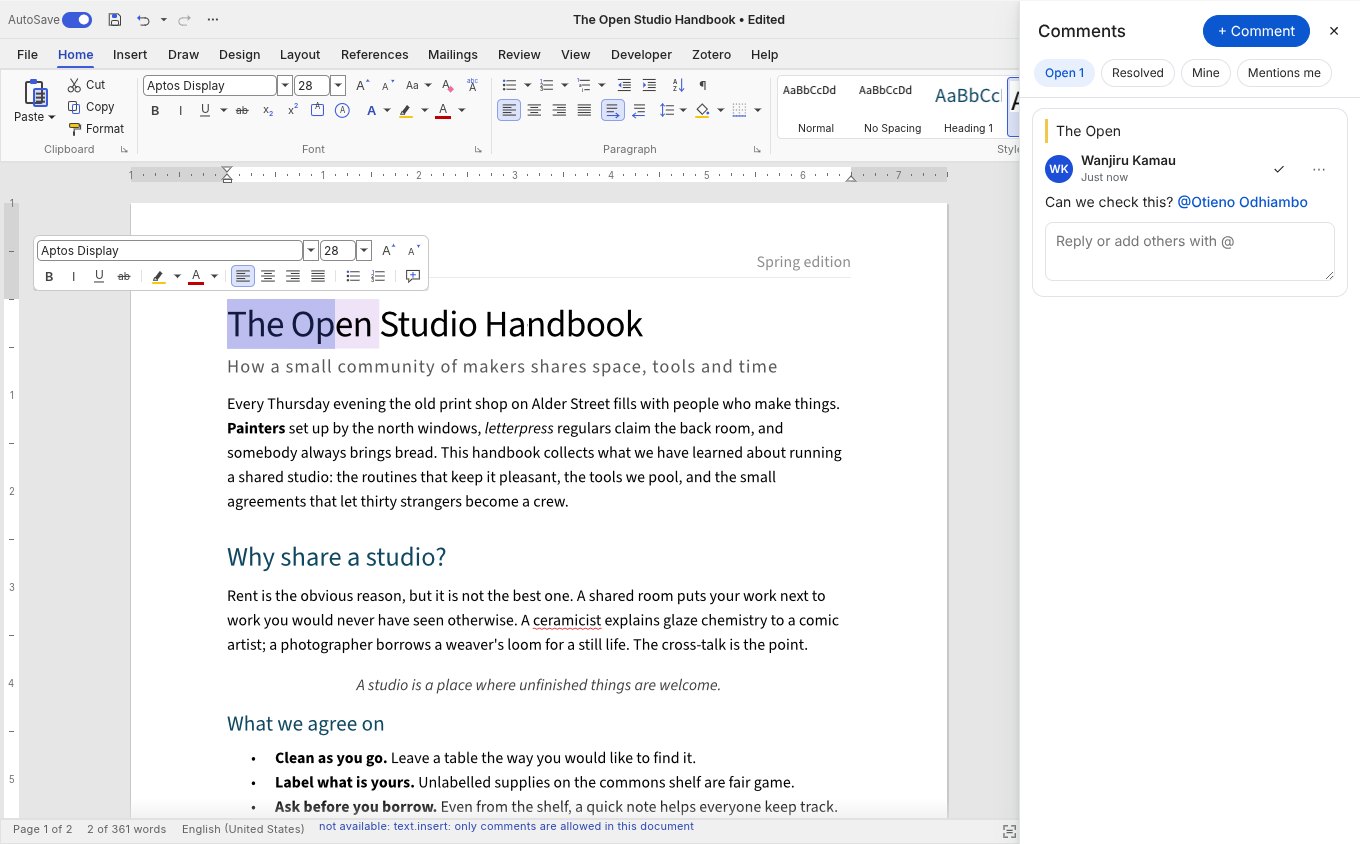
Task: Activate the Format painter
Action: pyautogui.click(x=96, y=129)
